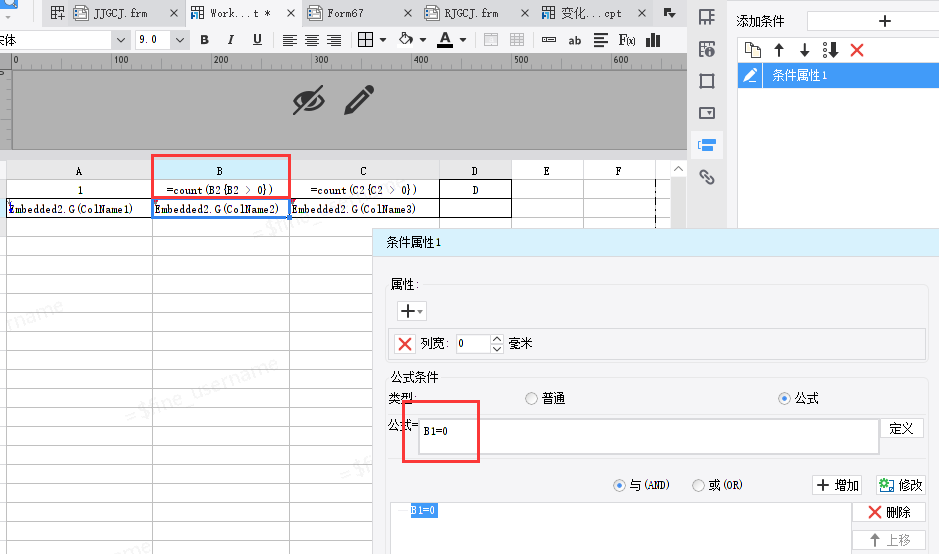Select cell Embedded2.G(ColName1)
The width and height of the screenshot is (939, 554).
[79, 208]
